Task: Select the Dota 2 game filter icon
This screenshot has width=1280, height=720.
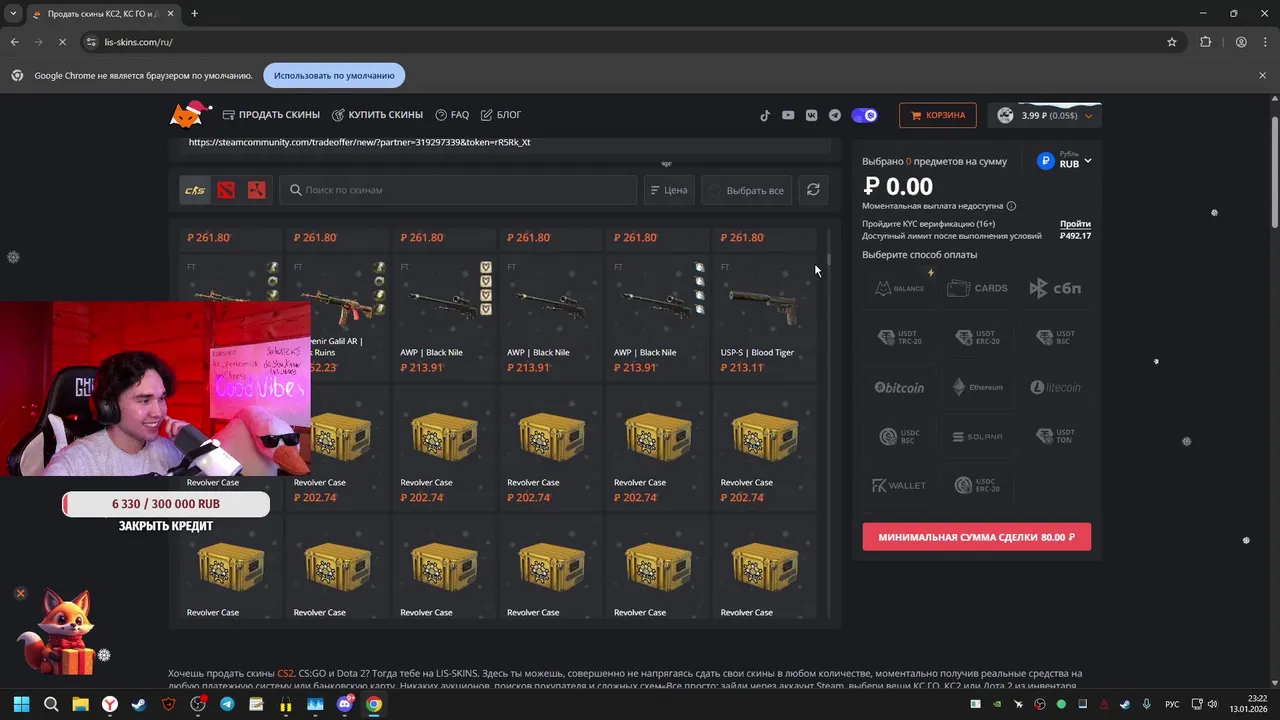Action: (x=226, y=190)
